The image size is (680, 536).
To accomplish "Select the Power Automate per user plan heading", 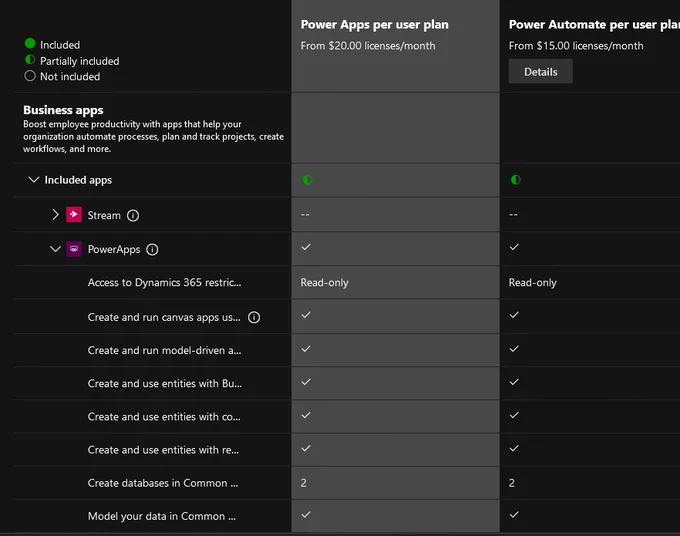I will [594, 25].
